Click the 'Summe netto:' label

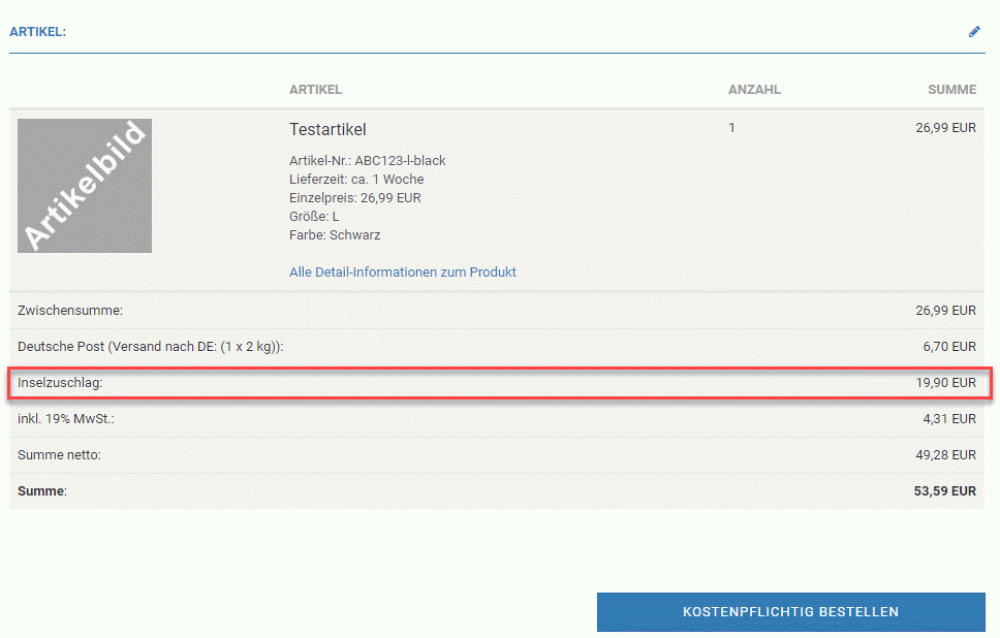coord(59,455)
